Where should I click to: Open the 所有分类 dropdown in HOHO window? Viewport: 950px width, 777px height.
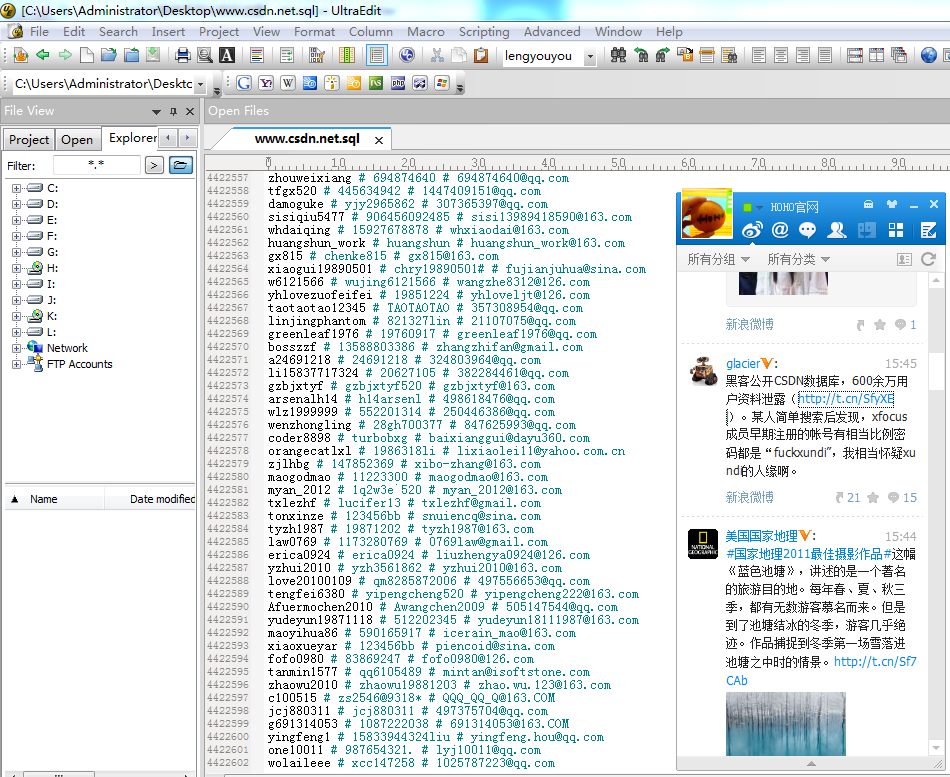[x=799, y=259]
